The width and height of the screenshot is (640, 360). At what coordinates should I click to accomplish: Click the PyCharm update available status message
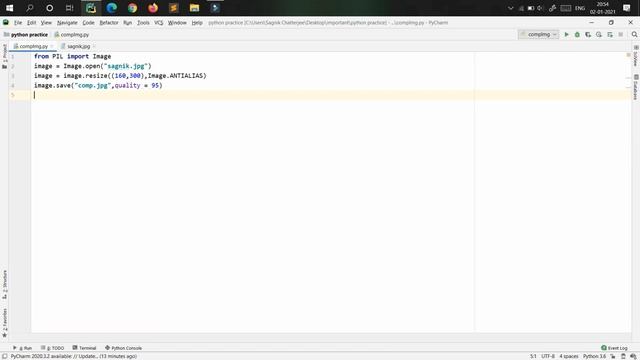74,356
